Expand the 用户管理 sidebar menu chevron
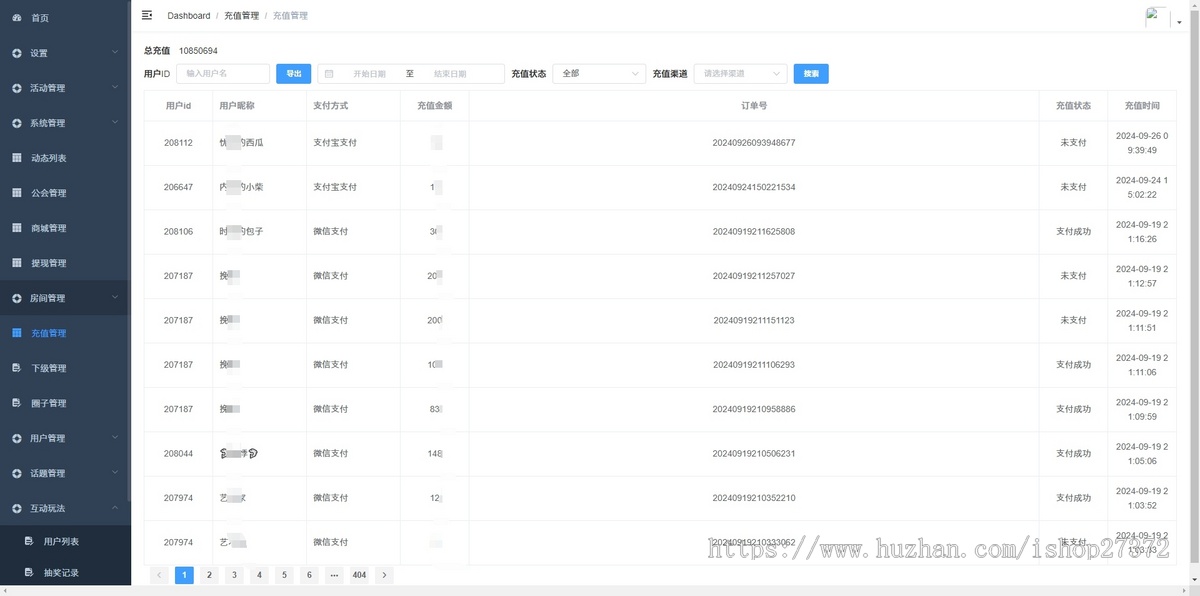Screen dimensions: 1200x596 (x=115, y=437)
